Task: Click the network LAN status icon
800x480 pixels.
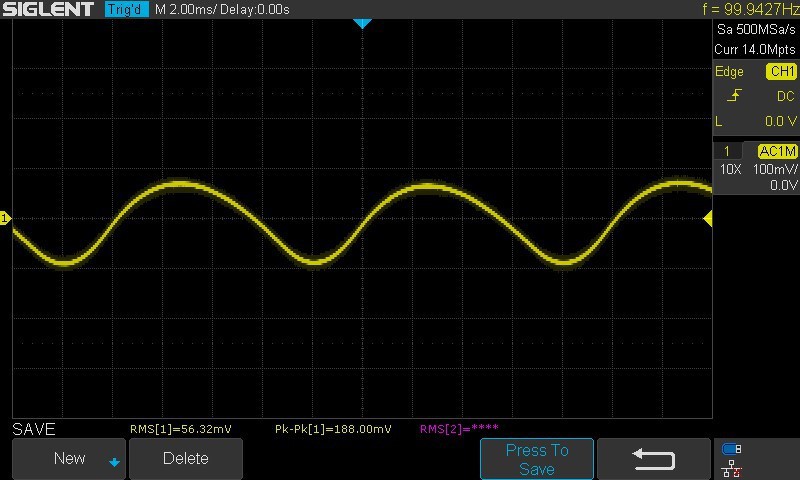Action: tap(732, 469)
